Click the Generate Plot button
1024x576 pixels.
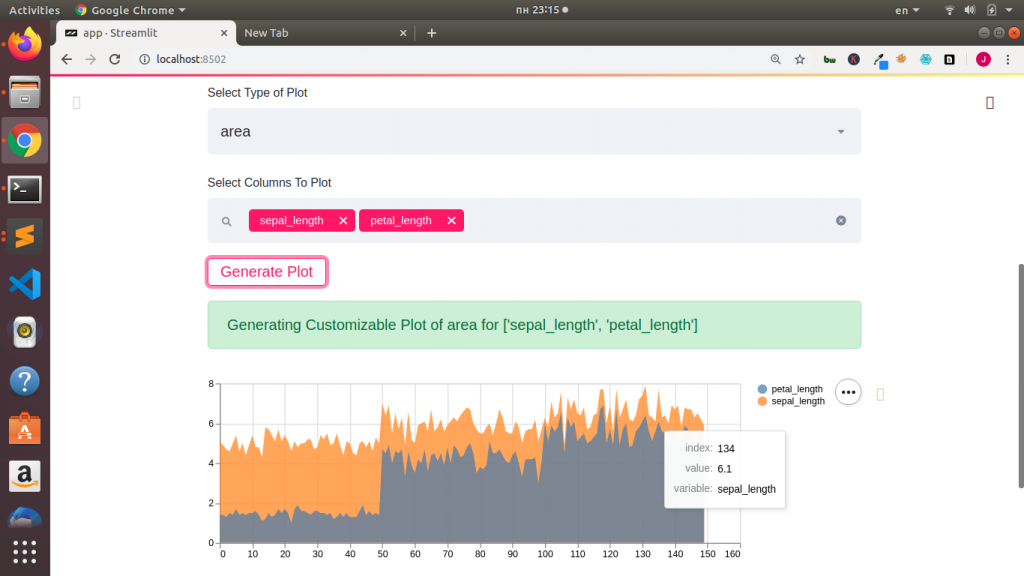pyautogui.click(x=266, y=271)
